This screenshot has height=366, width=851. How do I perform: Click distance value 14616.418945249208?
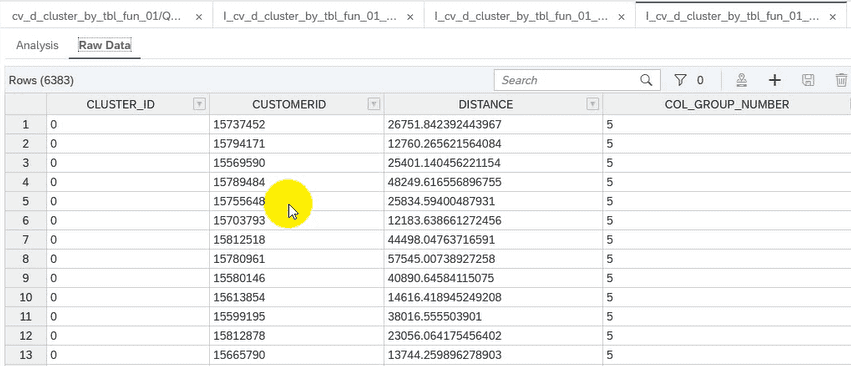(444, 297)
